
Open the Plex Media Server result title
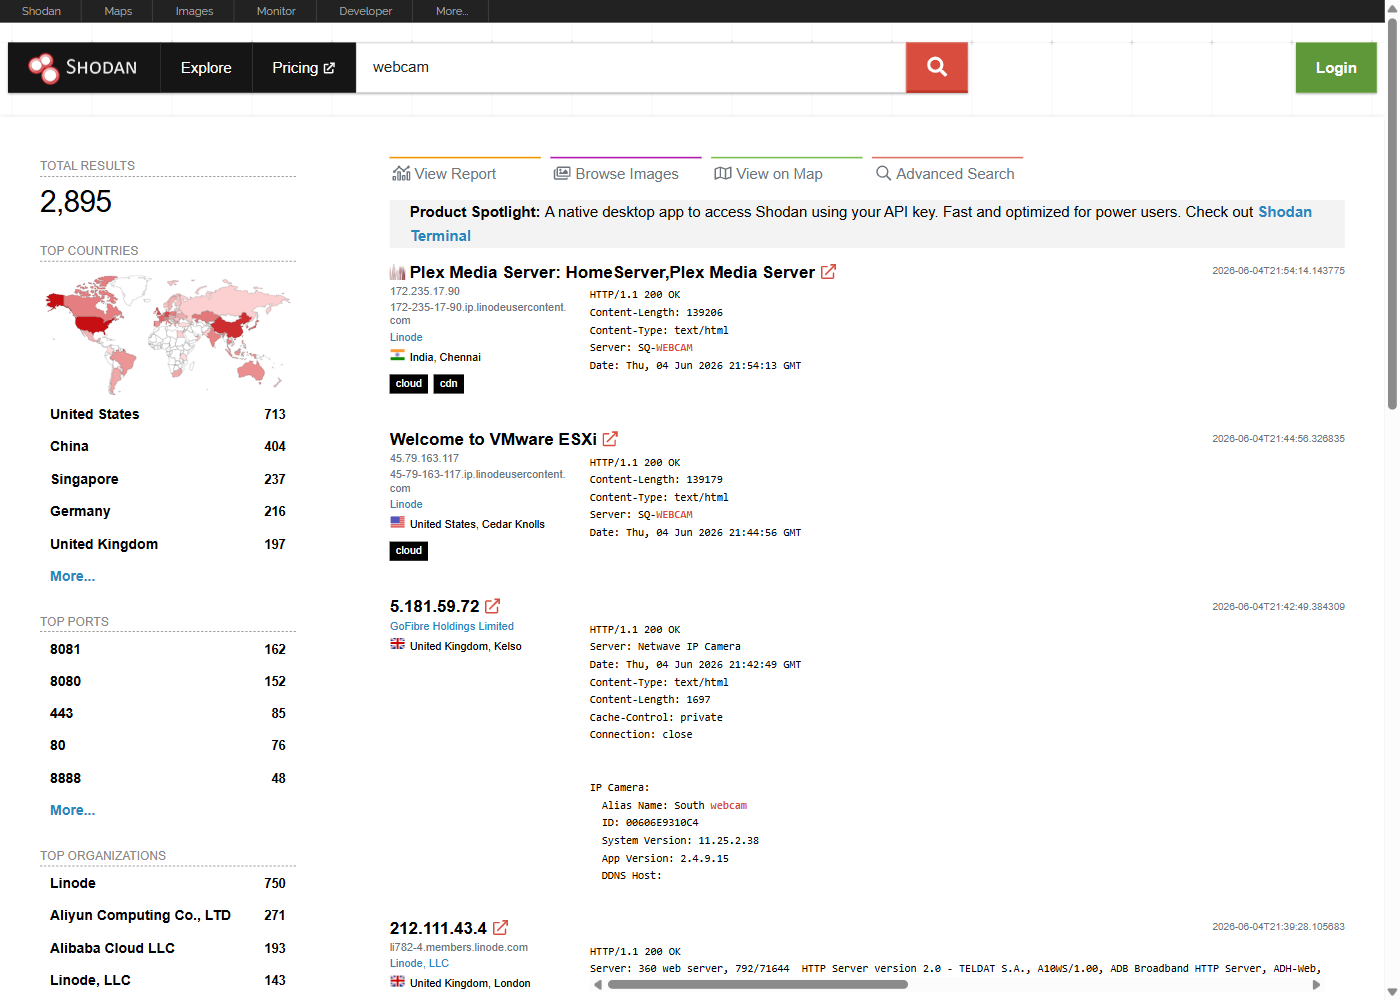[x=612, y=272]
